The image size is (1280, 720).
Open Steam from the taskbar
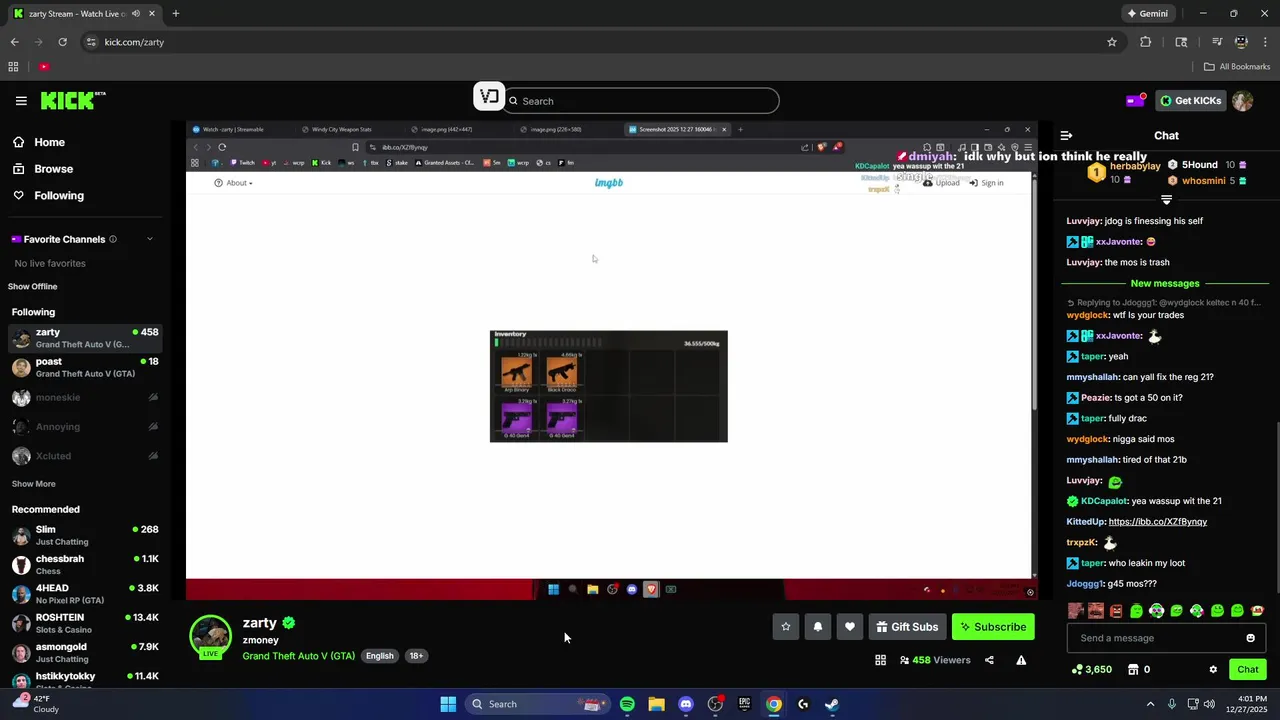(x=832, y=704)
